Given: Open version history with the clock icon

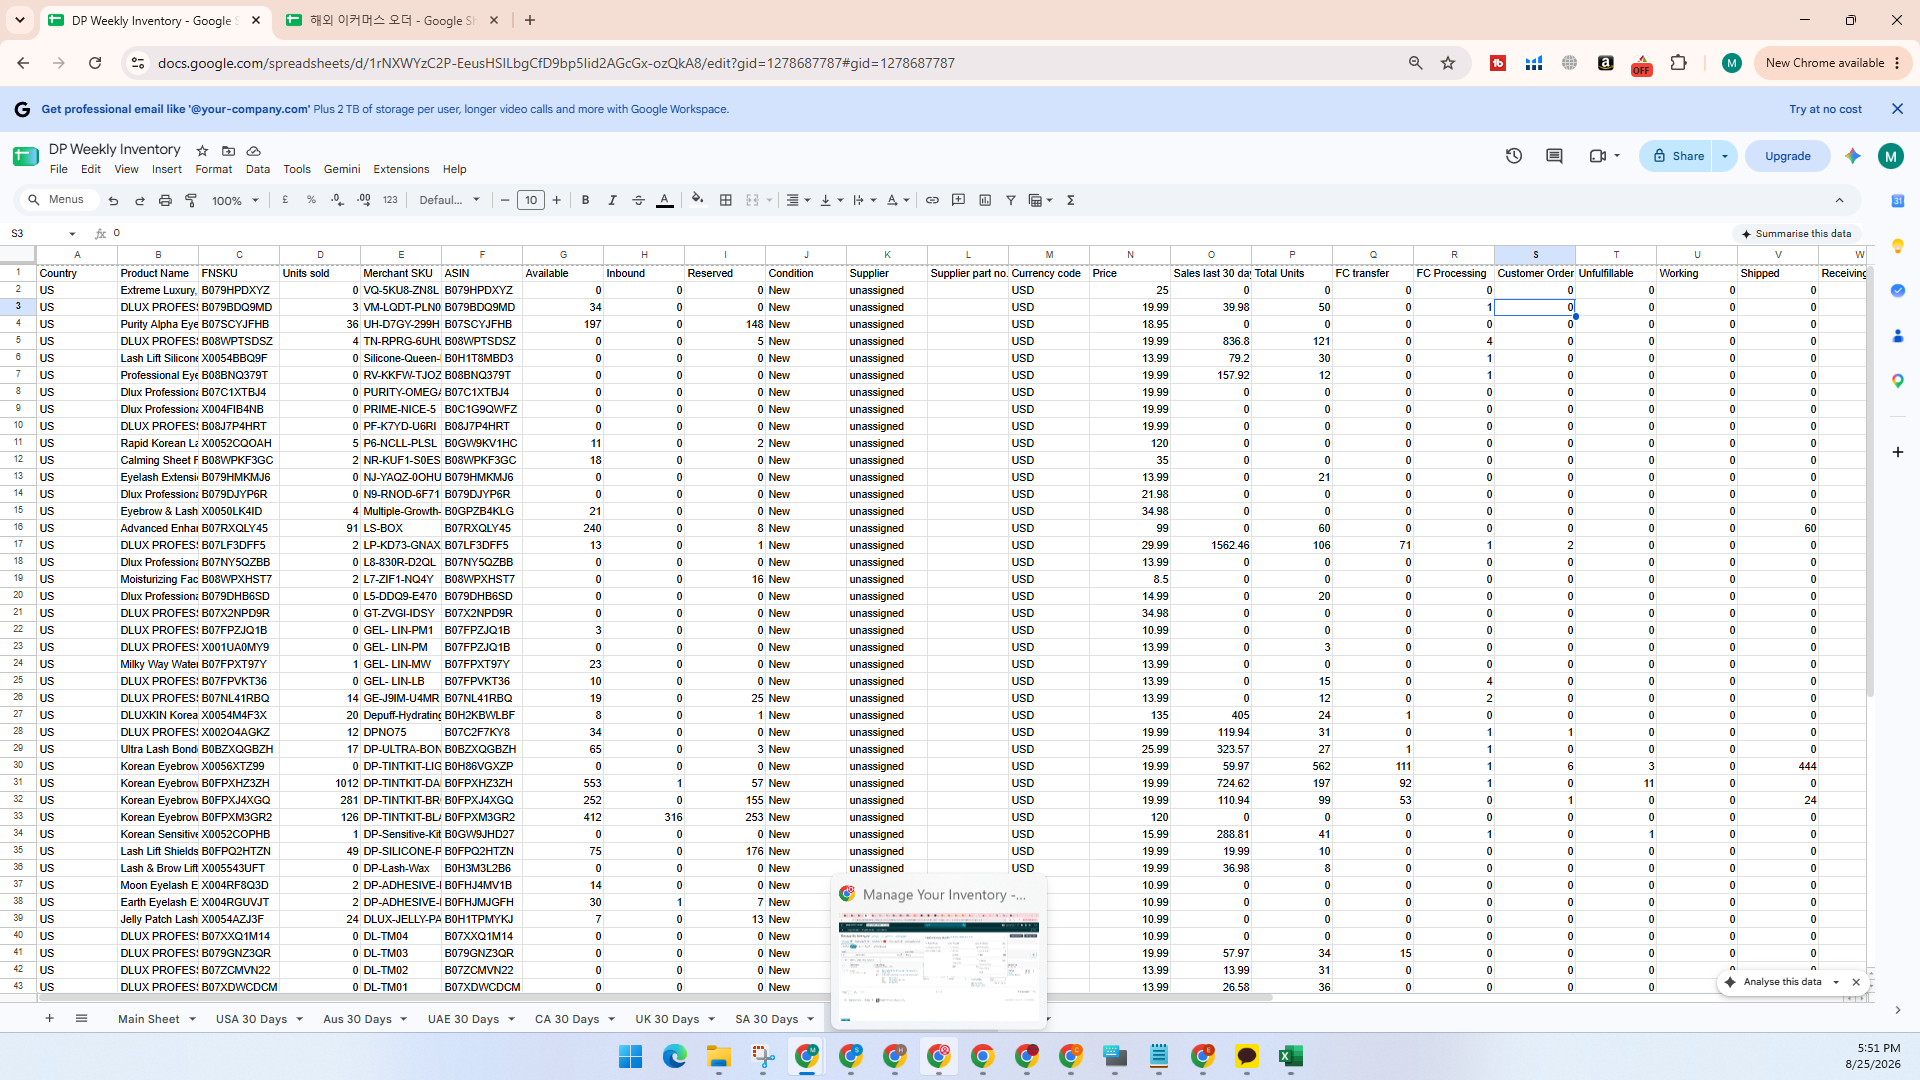Looking at the screenshot, I should click(1514, 156).
